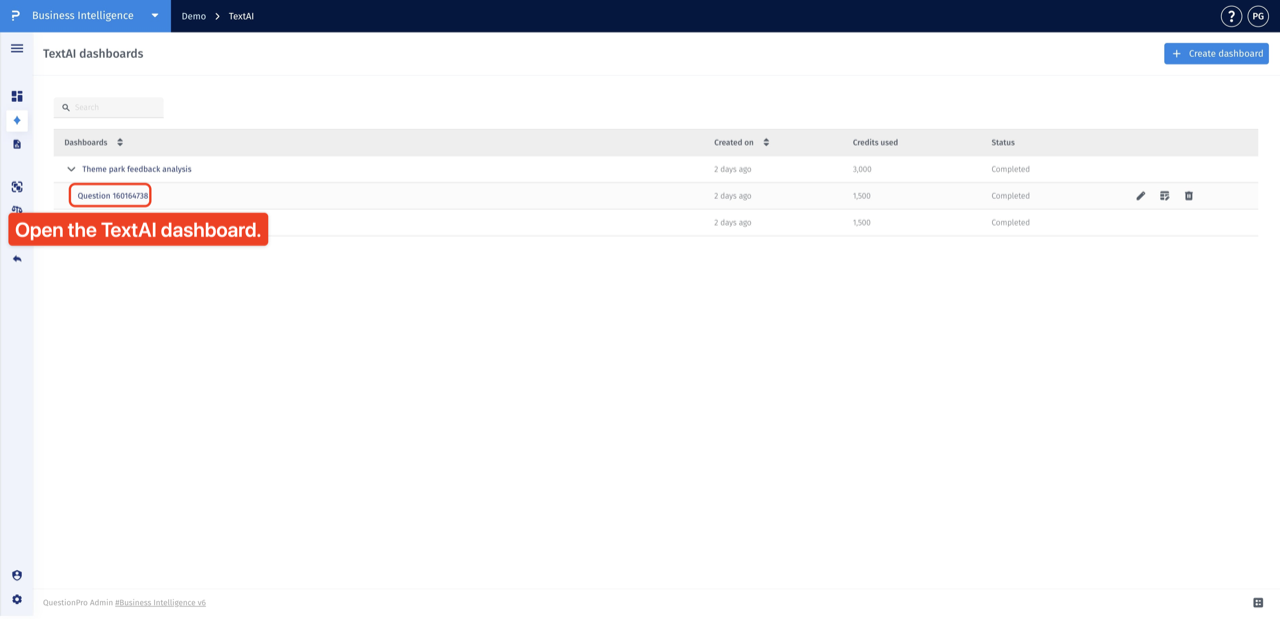1280x619 pixels.
Task: Click the scan-frame icon in the sidebar
Action: 17,187
